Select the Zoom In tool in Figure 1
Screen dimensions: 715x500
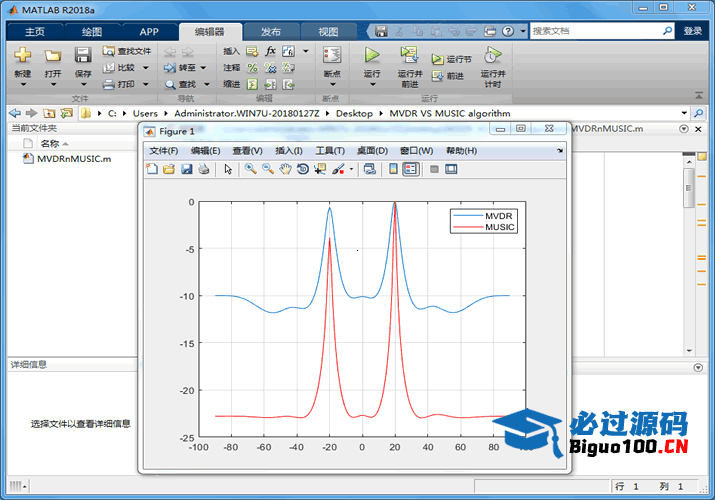(250, 169)
